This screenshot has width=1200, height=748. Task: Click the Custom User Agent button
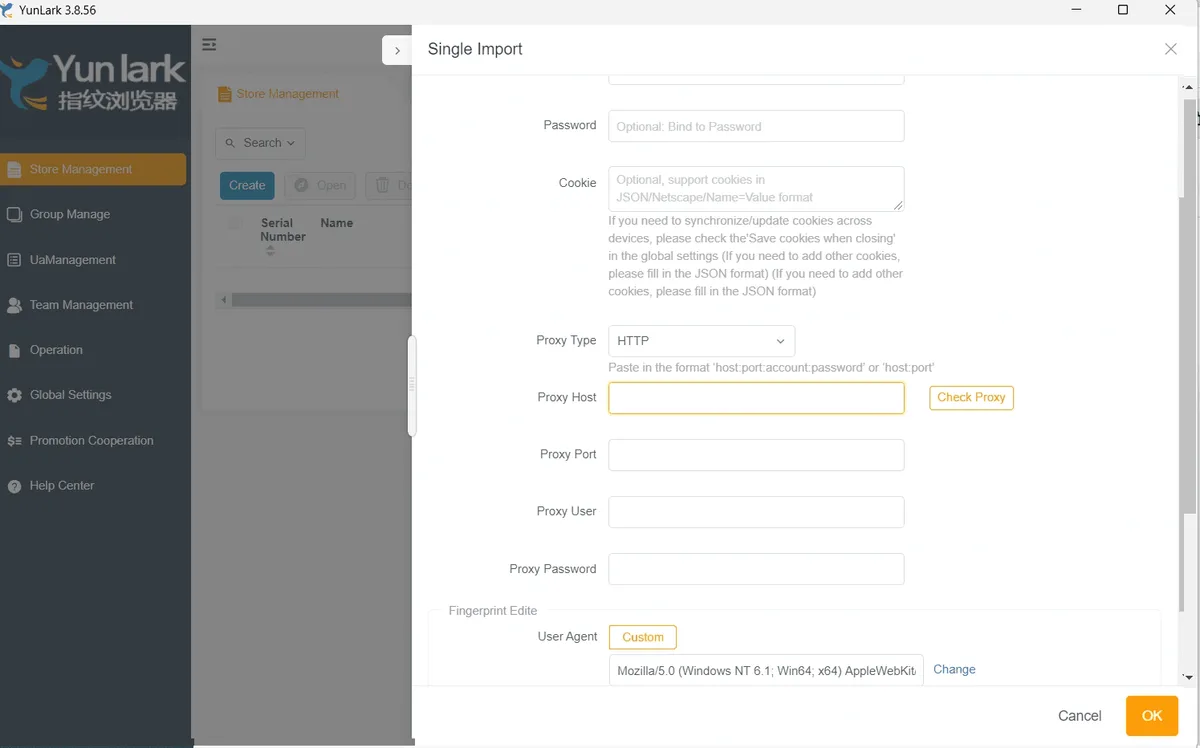643,637
